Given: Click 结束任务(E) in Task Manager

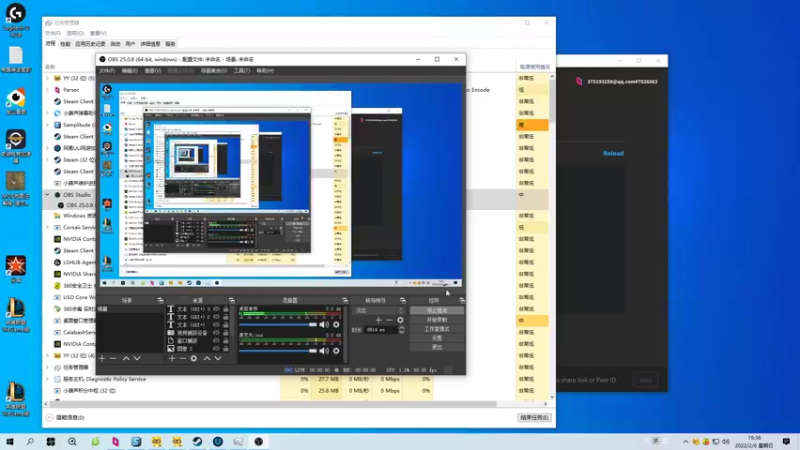Looking at the screenshot, I should pos(534,417).
